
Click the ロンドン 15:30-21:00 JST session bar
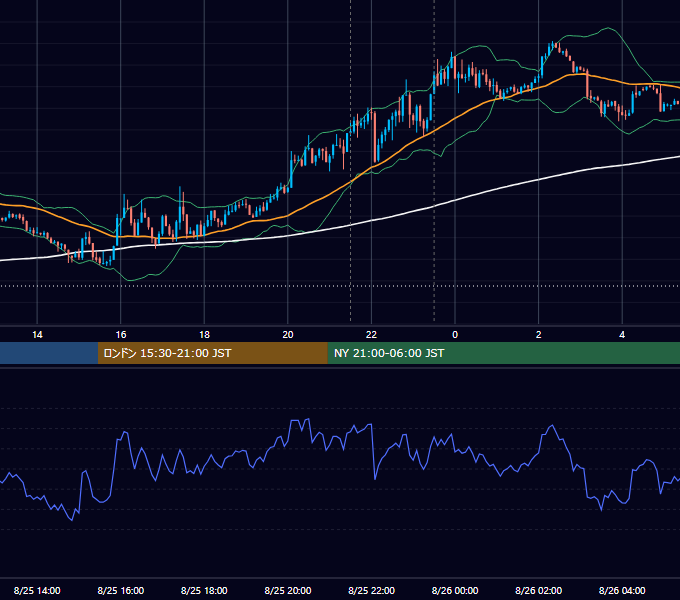click(x=212, y=353)
